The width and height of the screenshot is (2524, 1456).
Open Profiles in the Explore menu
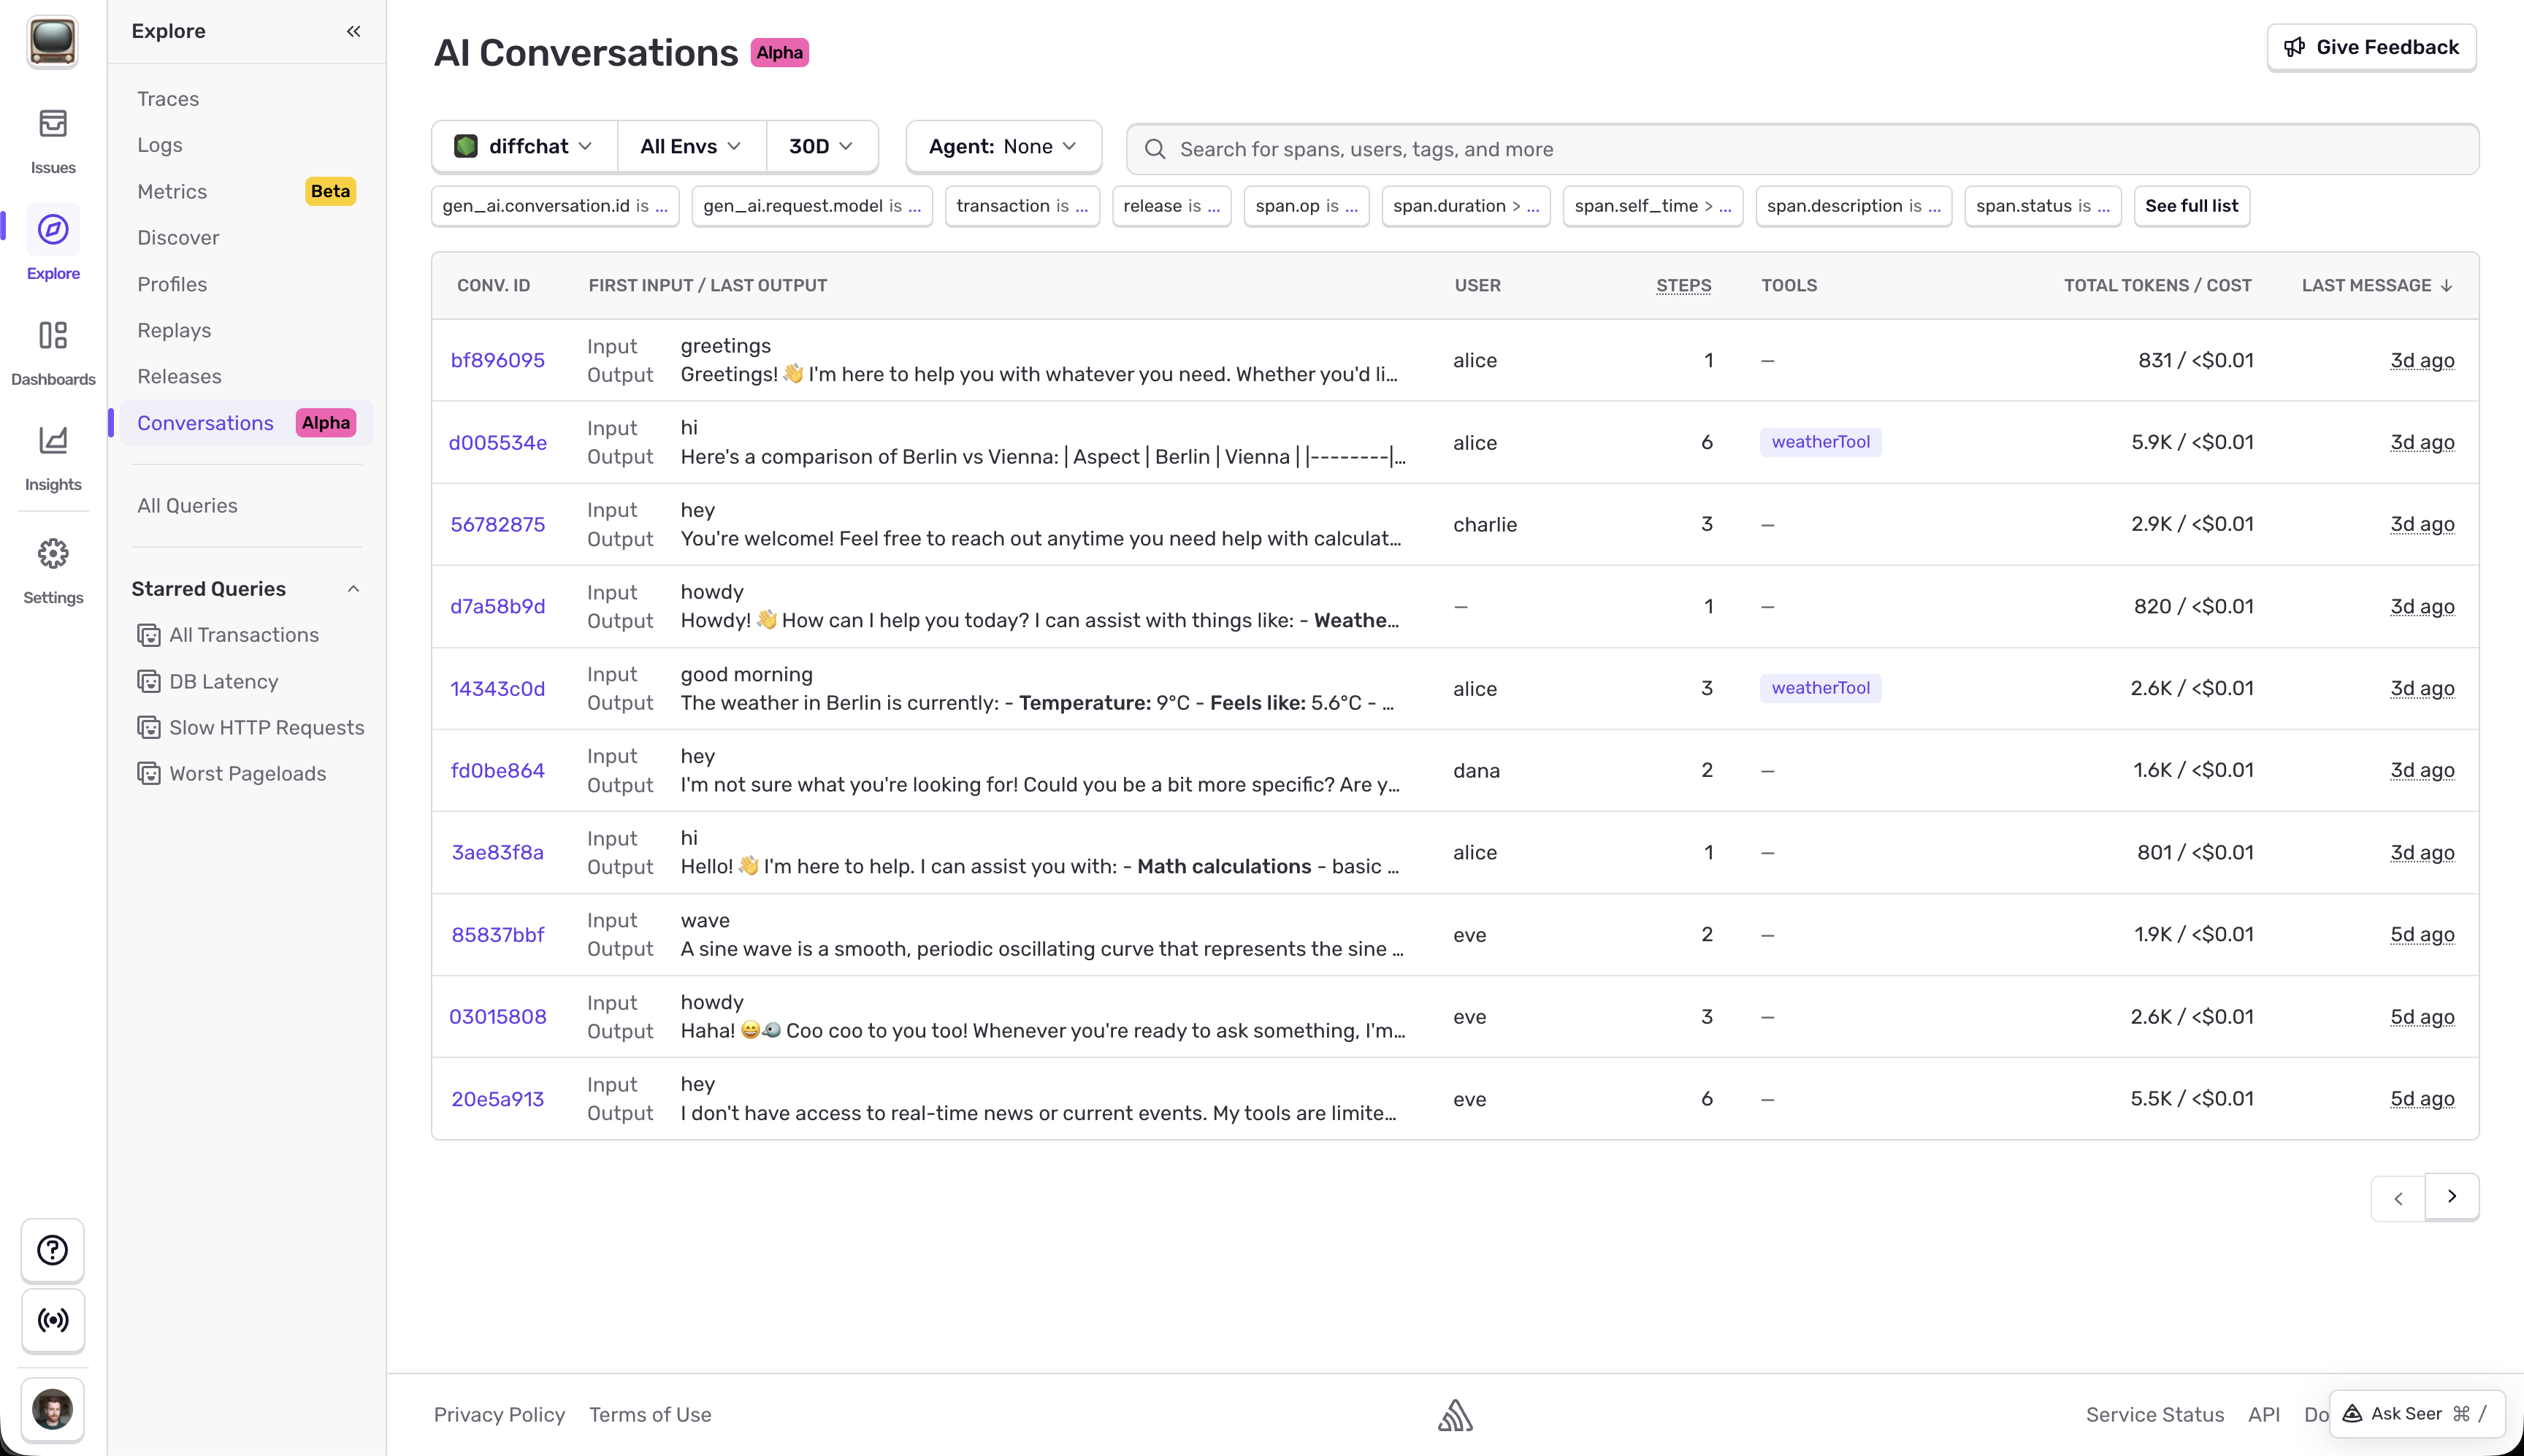(172, 284)
